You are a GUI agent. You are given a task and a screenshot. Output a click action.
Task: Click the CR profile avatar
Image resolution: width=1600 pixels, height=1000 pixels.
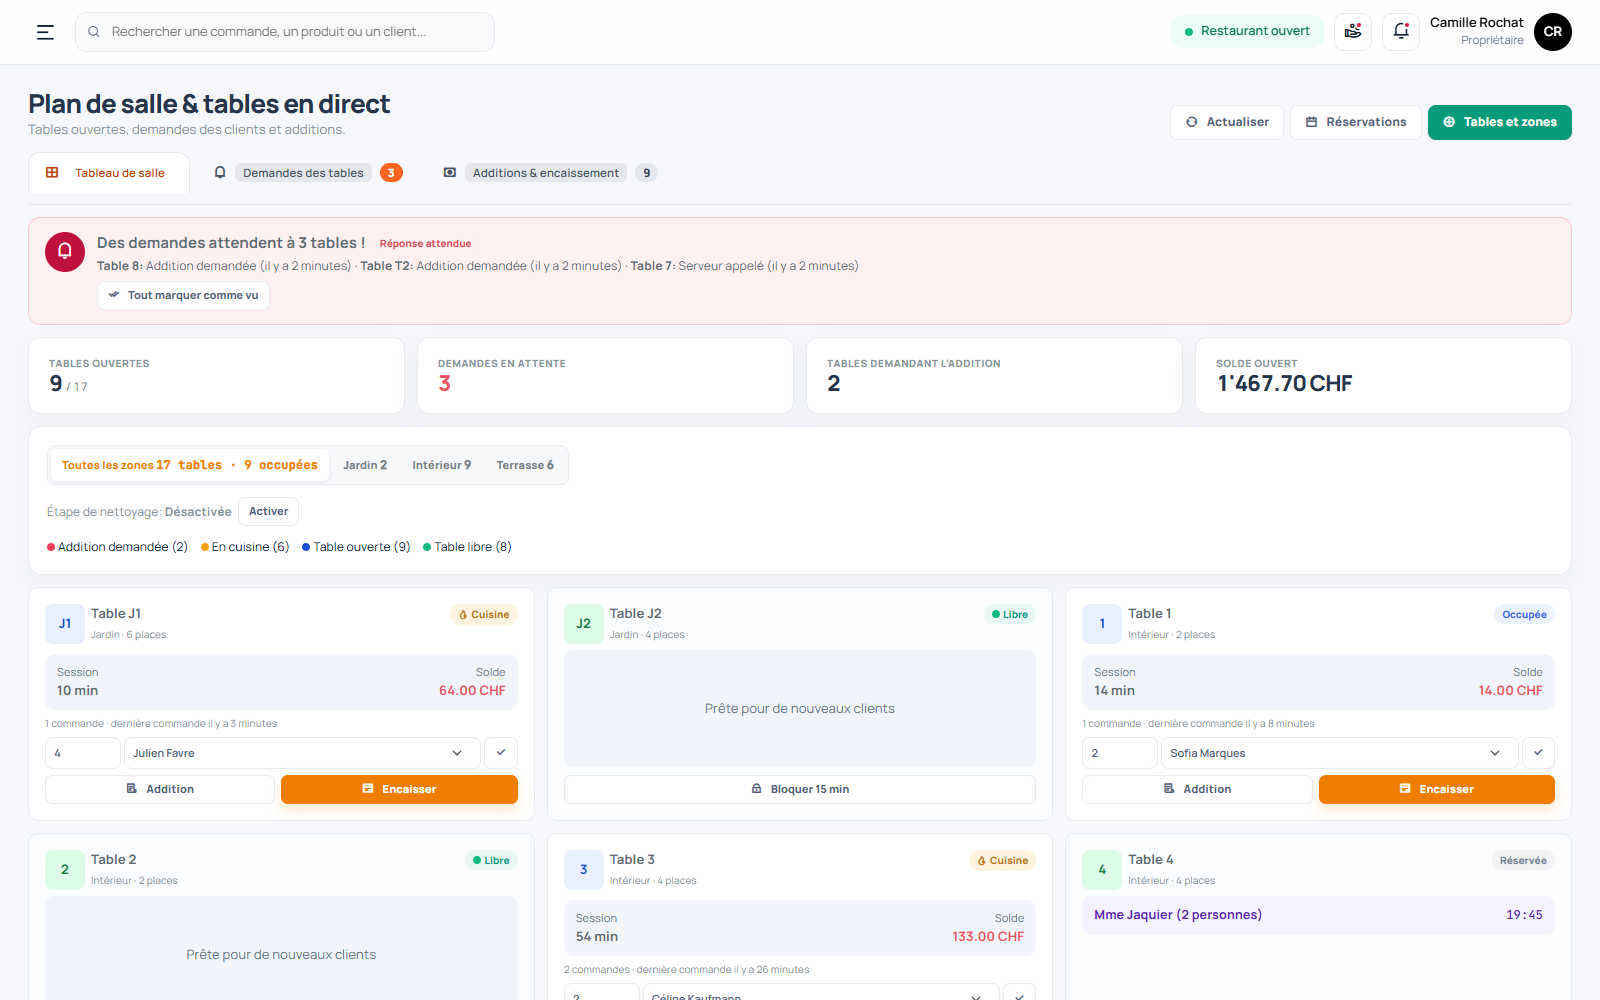point(1553,32)
